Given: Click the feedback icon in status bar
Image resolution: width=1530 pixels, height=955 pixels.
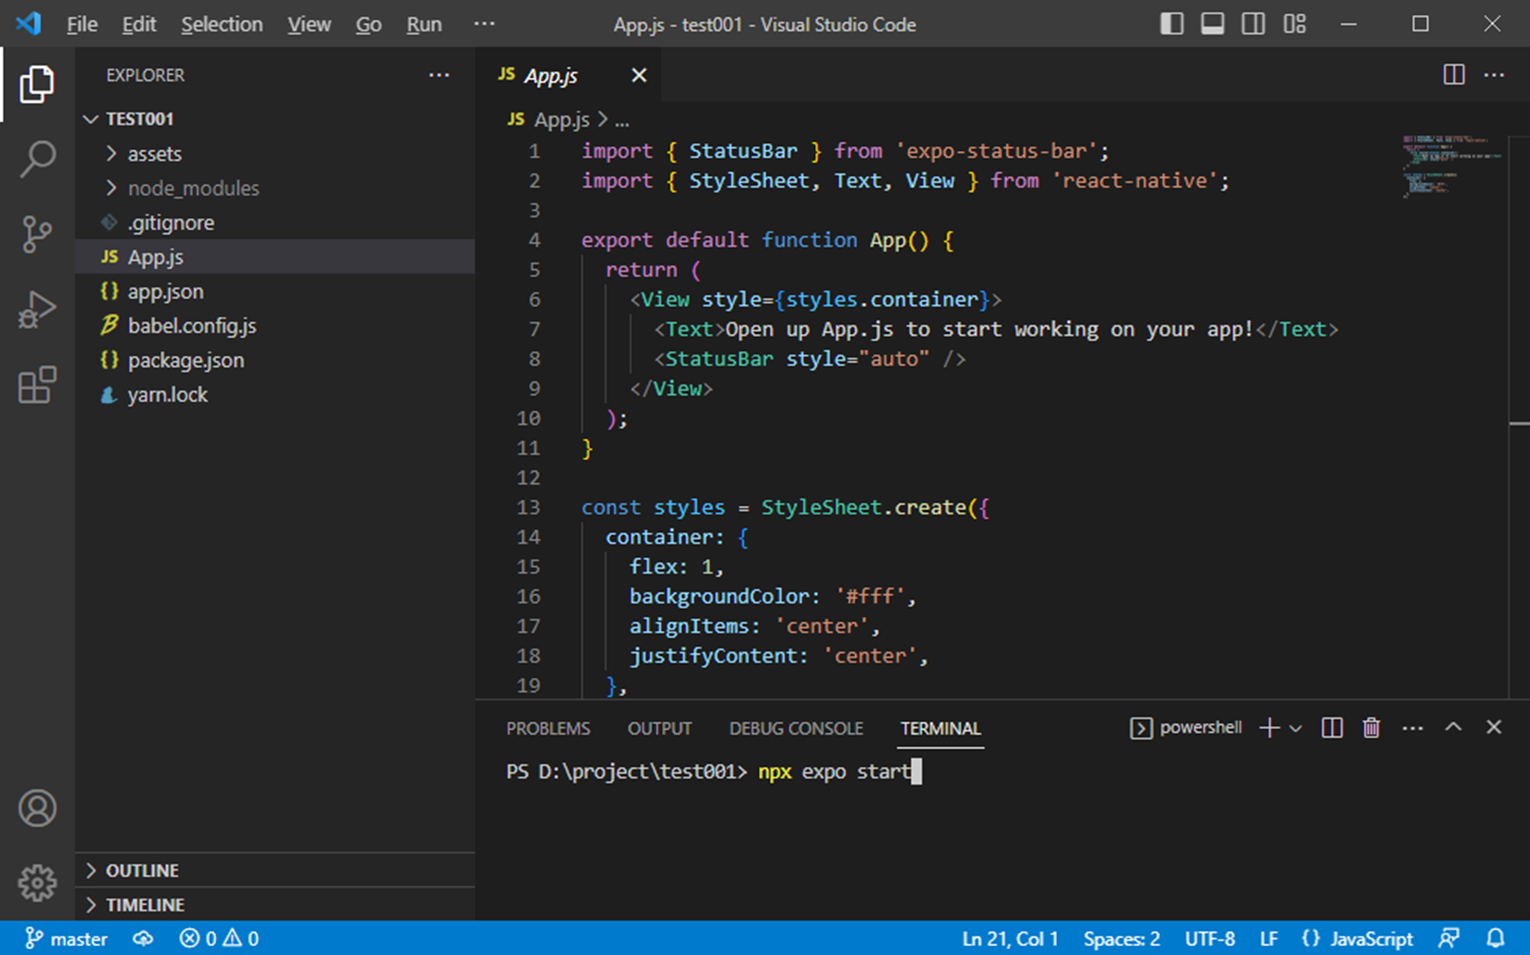Looking at the screenshot, I should [1449, 939].
